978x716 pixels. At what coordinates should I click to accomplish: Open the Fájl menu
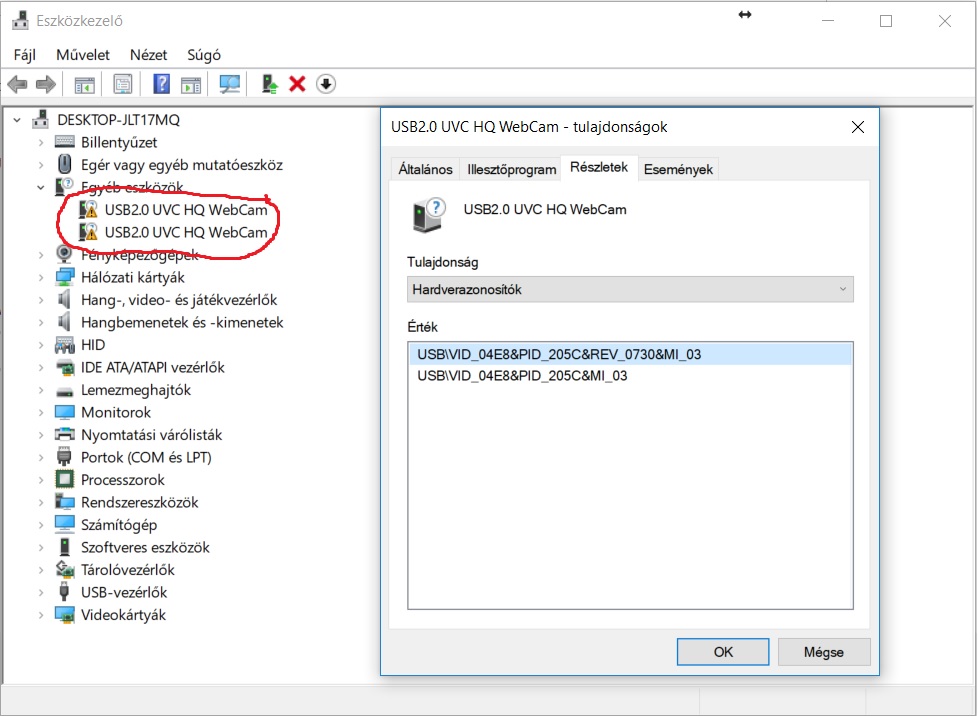pos(25,55)
